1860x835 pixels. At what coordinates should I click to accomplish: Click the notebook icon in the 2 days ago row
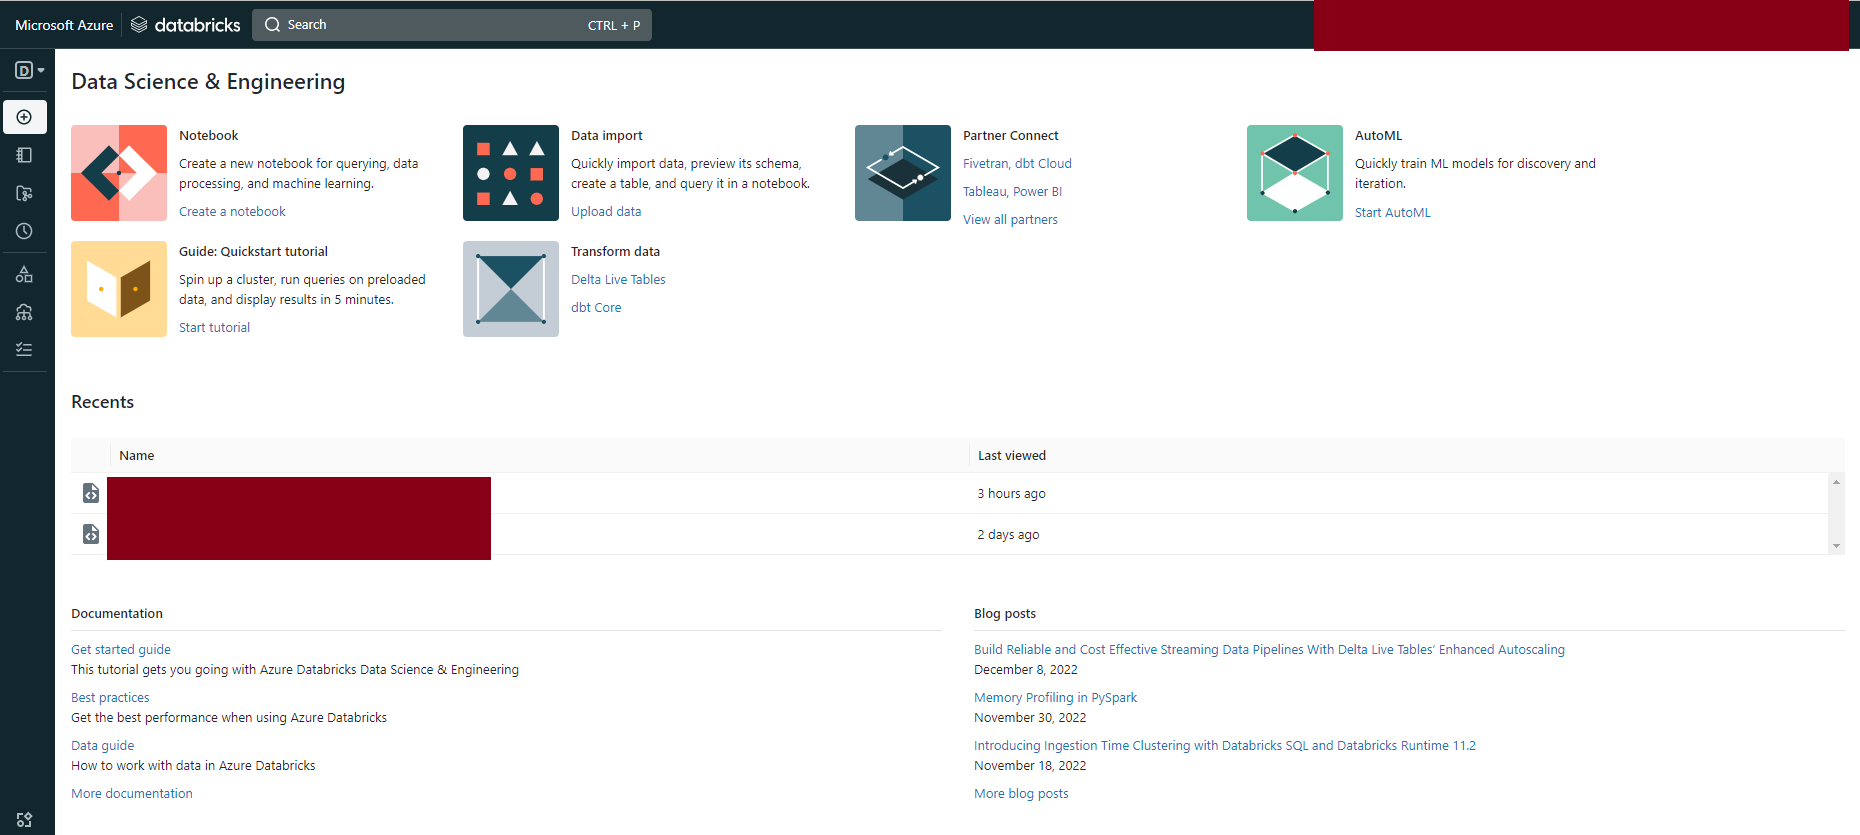pos(91,534)
